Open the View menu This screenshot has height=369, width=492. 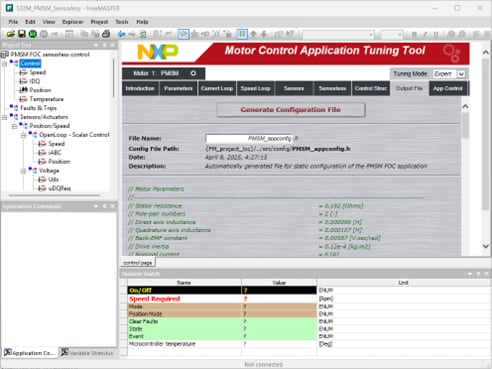click(49, 22)
